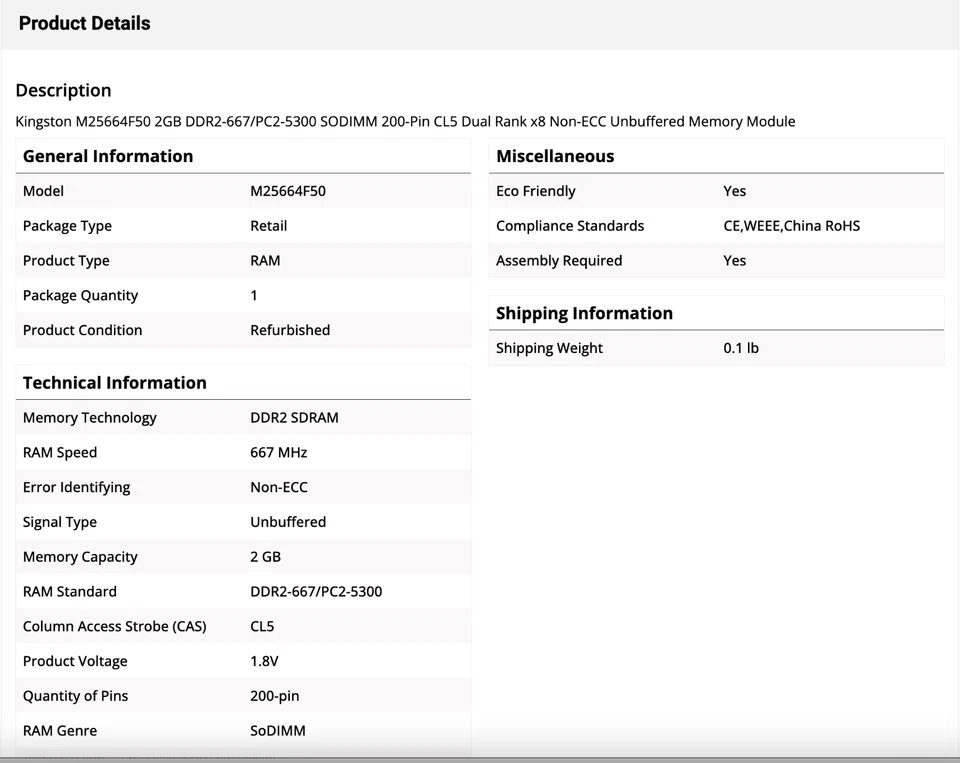
Task: Click the Column Access Strobe (CAS) label
Action: (115, 627)
